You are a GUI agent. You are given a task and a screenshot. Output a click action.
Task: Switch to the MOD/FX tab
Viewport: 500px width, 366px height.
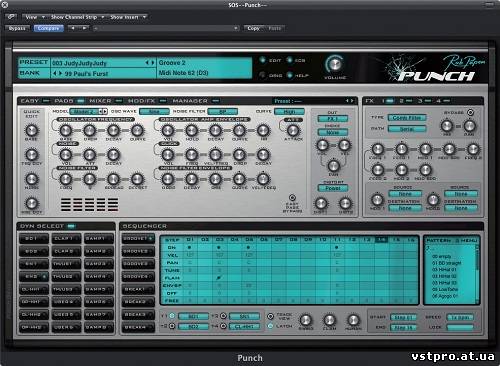(x=146, y=101)
